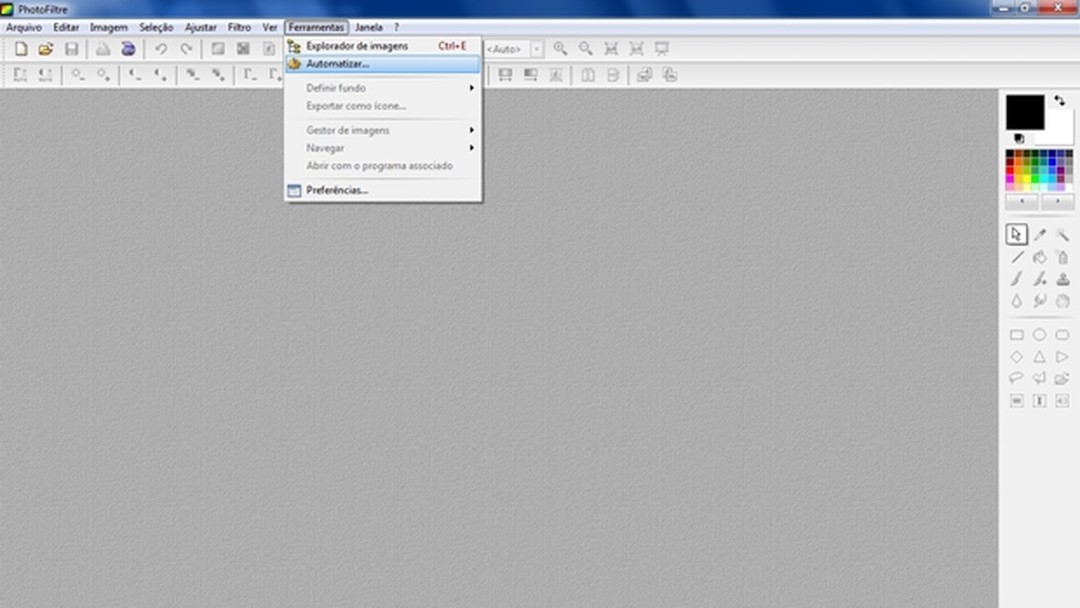This screenshot has height=608, width=1080.
Task: Select the airbrush spray tool
Action: [1063, 257]
